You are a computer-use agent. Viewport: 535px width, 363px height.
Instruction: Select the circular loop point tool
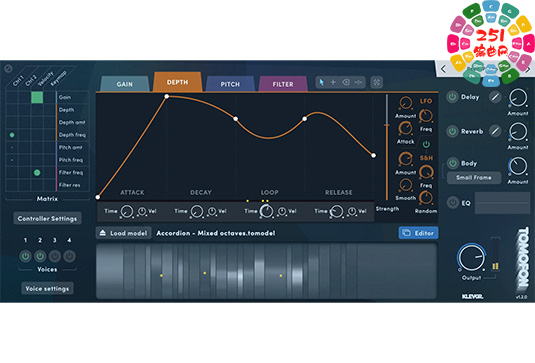click(x=346, y=82)
